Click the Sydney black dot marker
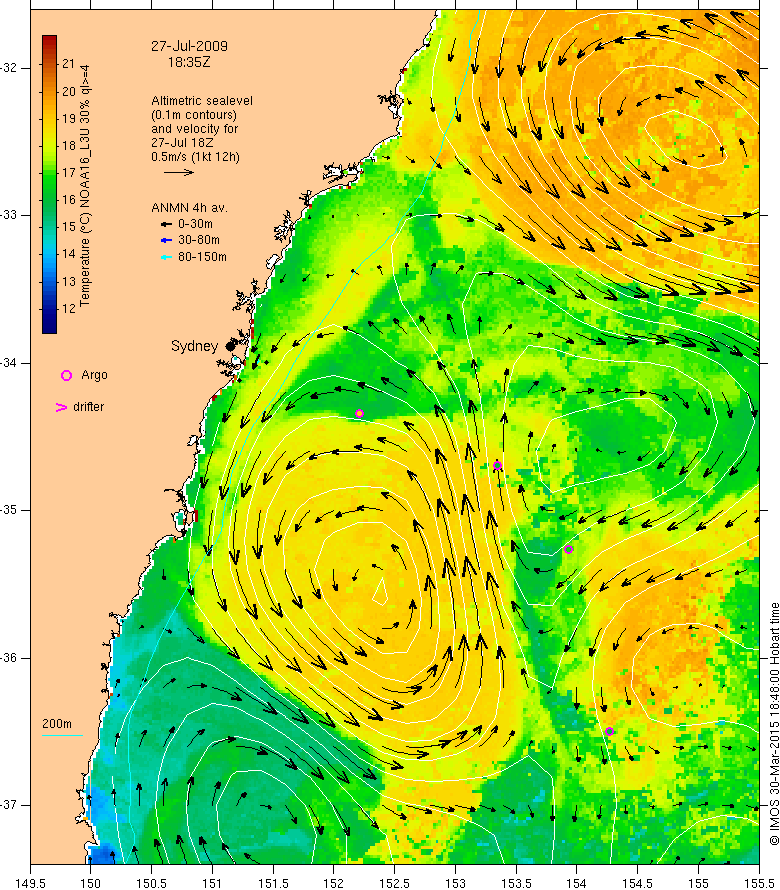780x890 pixels. 230,346
